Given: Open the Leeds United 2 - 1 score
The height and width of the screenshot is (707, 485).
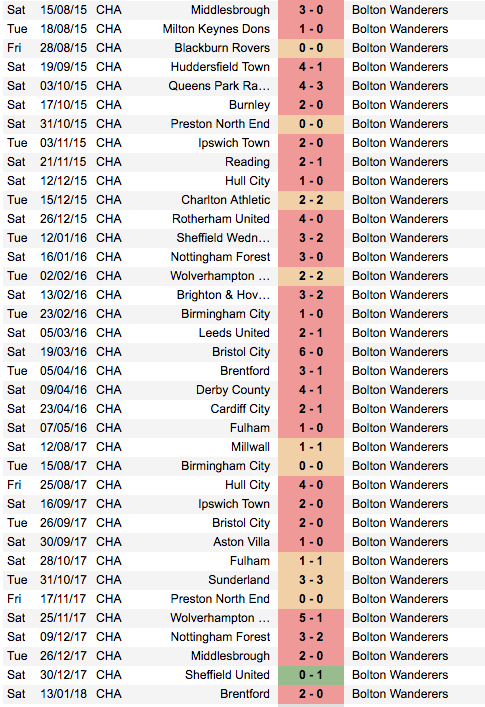Looking at the screenshot, I should point(311,333).
